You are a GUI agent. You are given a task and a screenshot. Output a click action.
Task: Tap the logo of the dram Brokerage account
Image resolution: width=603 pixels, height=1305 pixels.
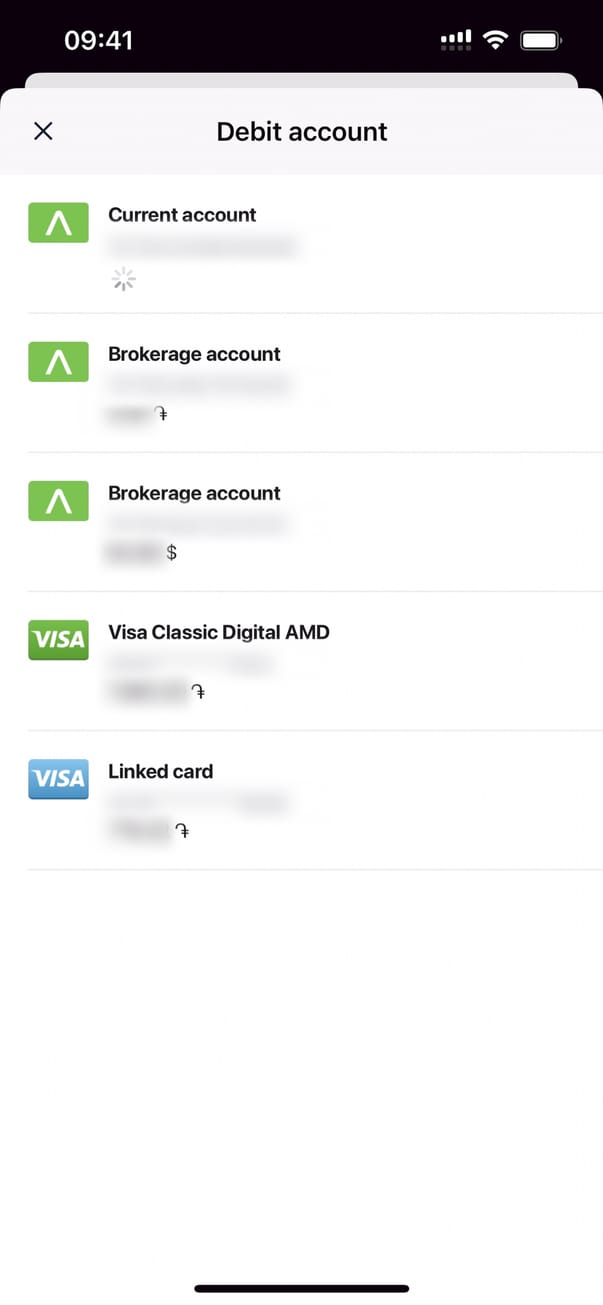pyautogui.click(x=58, y=363)
